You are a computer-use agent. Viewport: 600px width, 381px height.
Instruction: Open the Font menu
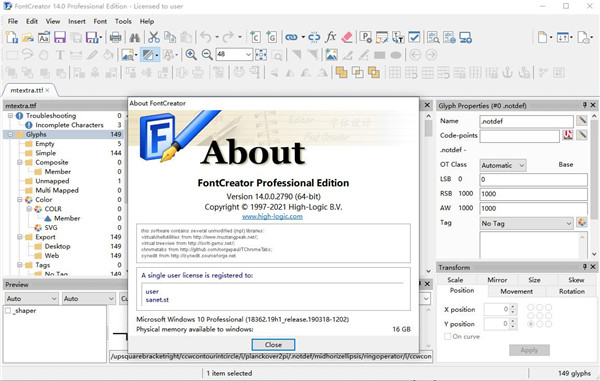pos(100,21)
